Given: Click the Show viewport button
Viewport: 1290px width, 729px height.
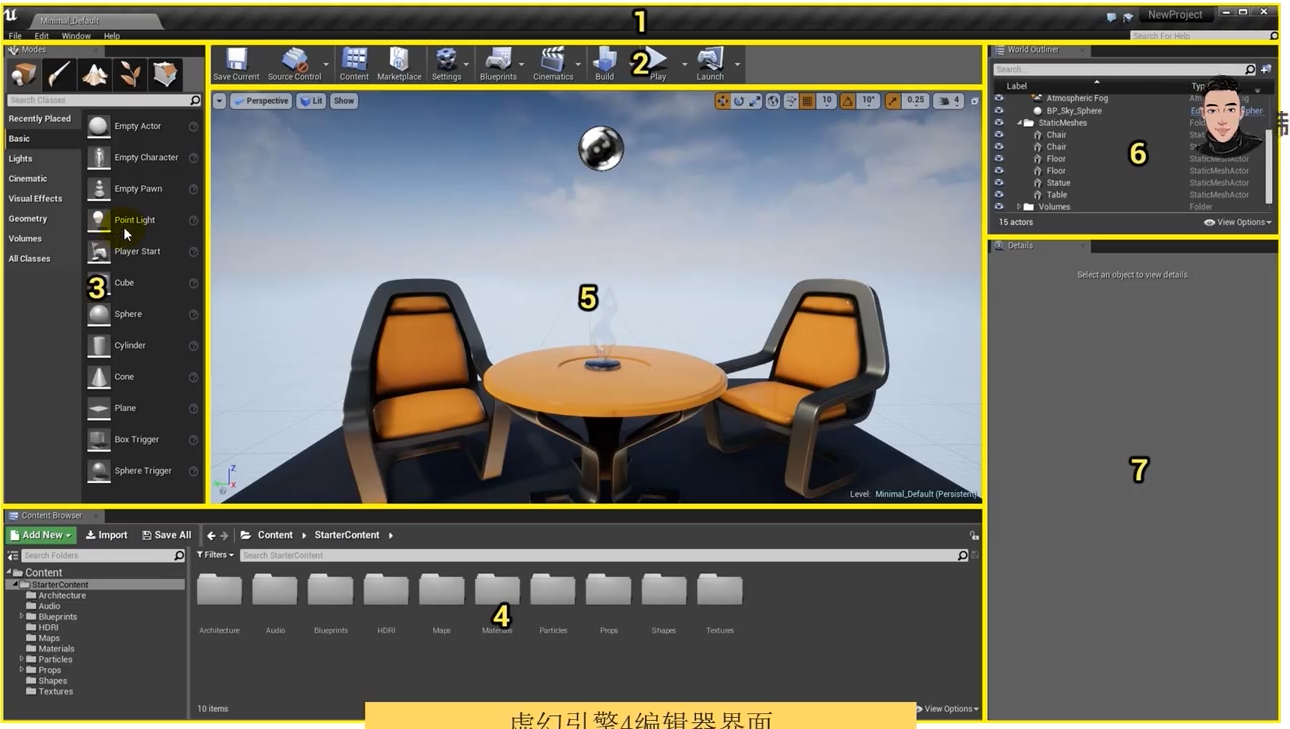Looking at the screenshot, I should [344, 101].
